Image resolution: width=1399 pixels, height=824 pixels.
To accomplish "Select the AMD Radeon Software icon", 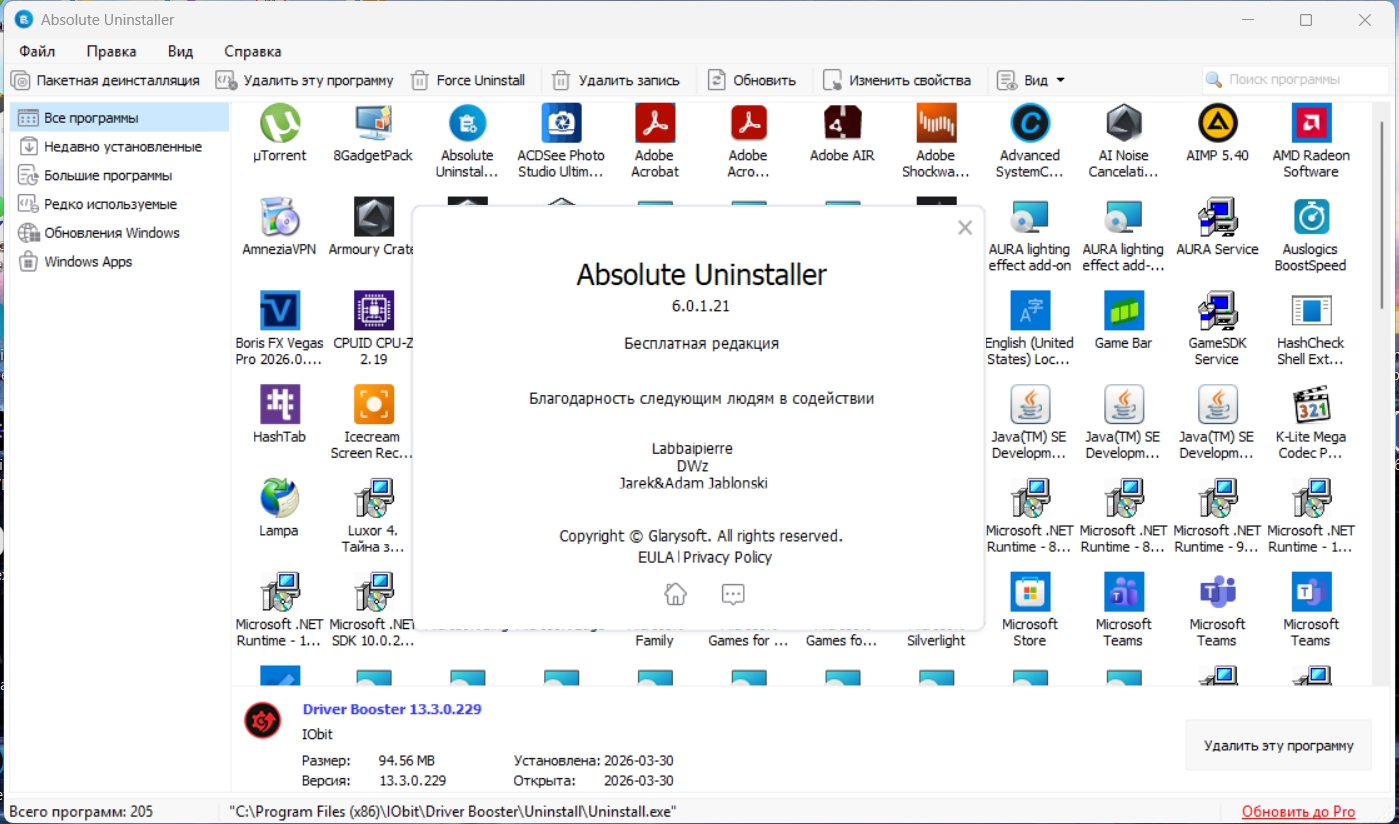I will click(x=1311, y=124).
